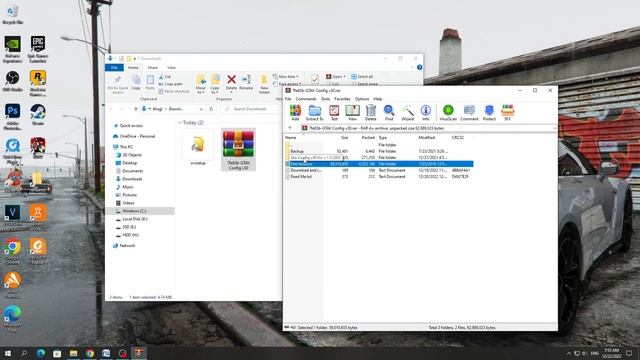The width and height of the screenshot is (640, 360).
Task: Click the Explorer File tab
Action: pos(114,67)
